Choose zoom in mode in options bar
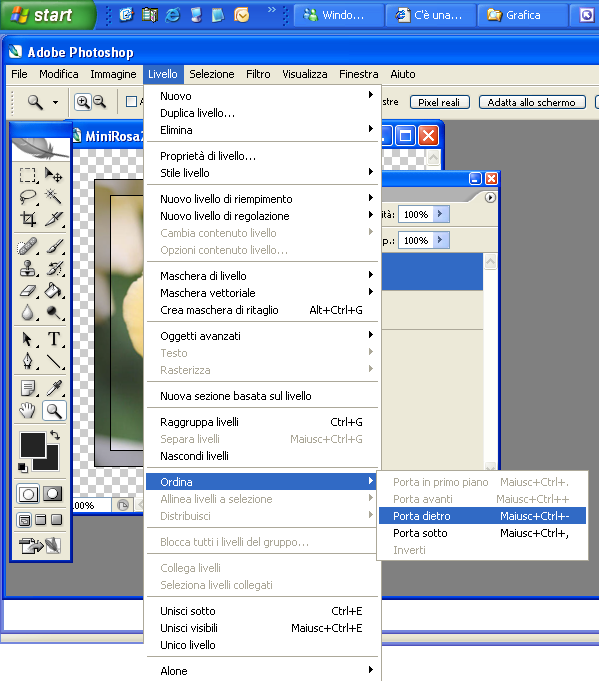The width and height of the screenshot is (599, 681). 83,102
